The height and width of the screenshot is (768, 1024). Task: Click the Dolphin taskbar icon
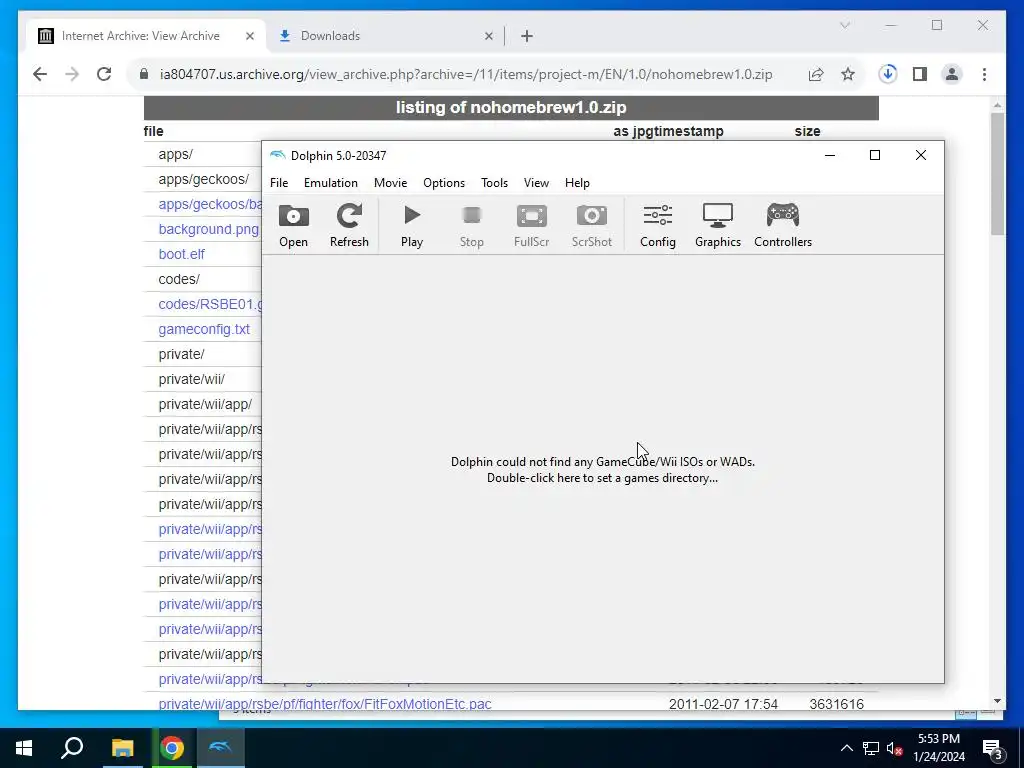pyautogui.click(x=220, y=748)
